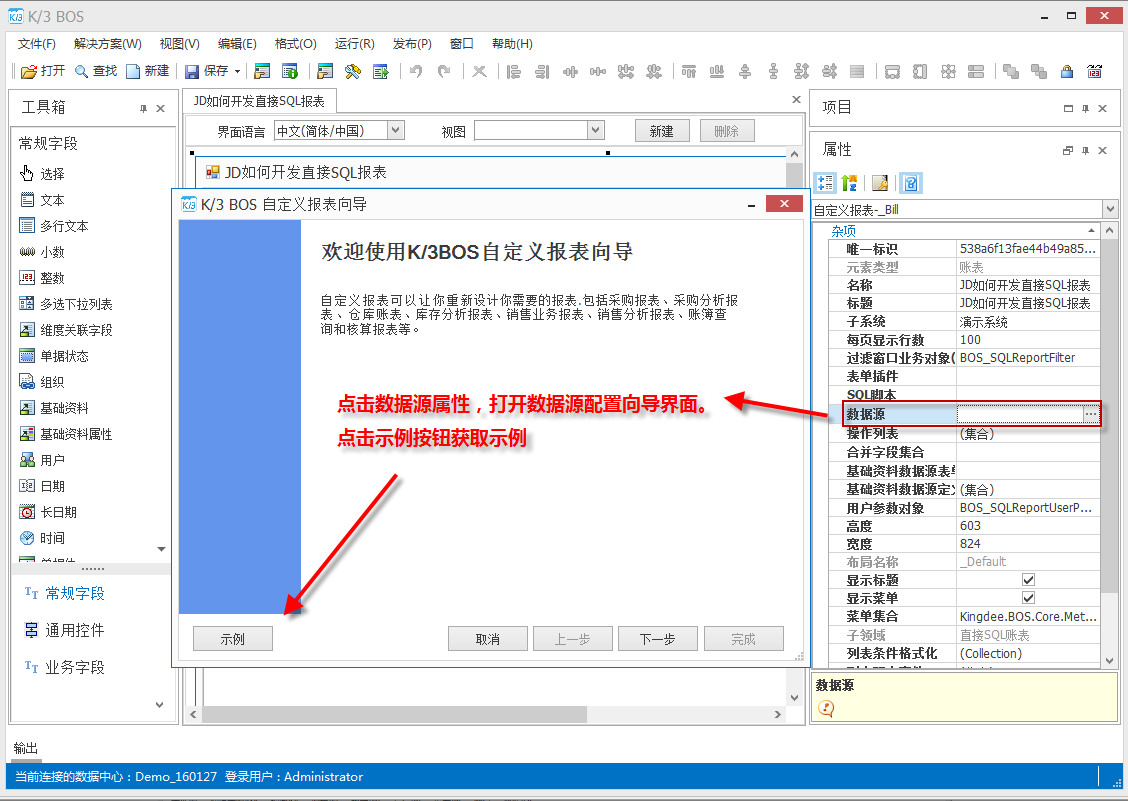Click the ellipsis button in 数据源 row

tap(1091, 414)
